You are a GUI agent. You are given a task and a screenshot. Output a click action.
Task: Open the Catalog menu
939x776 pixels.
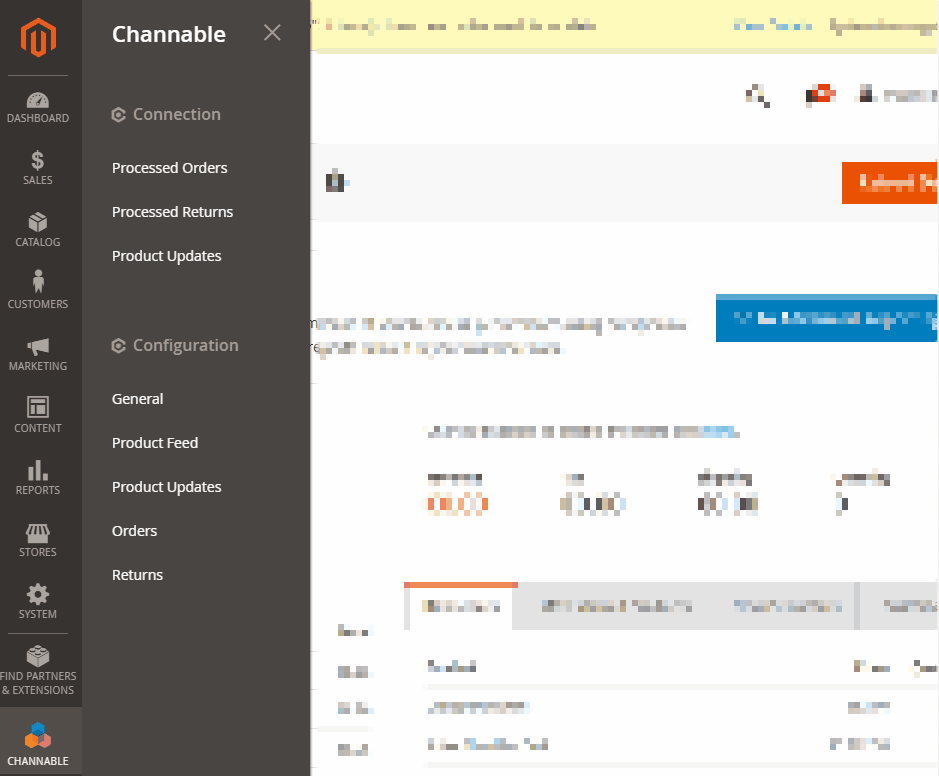pos(38,230)
